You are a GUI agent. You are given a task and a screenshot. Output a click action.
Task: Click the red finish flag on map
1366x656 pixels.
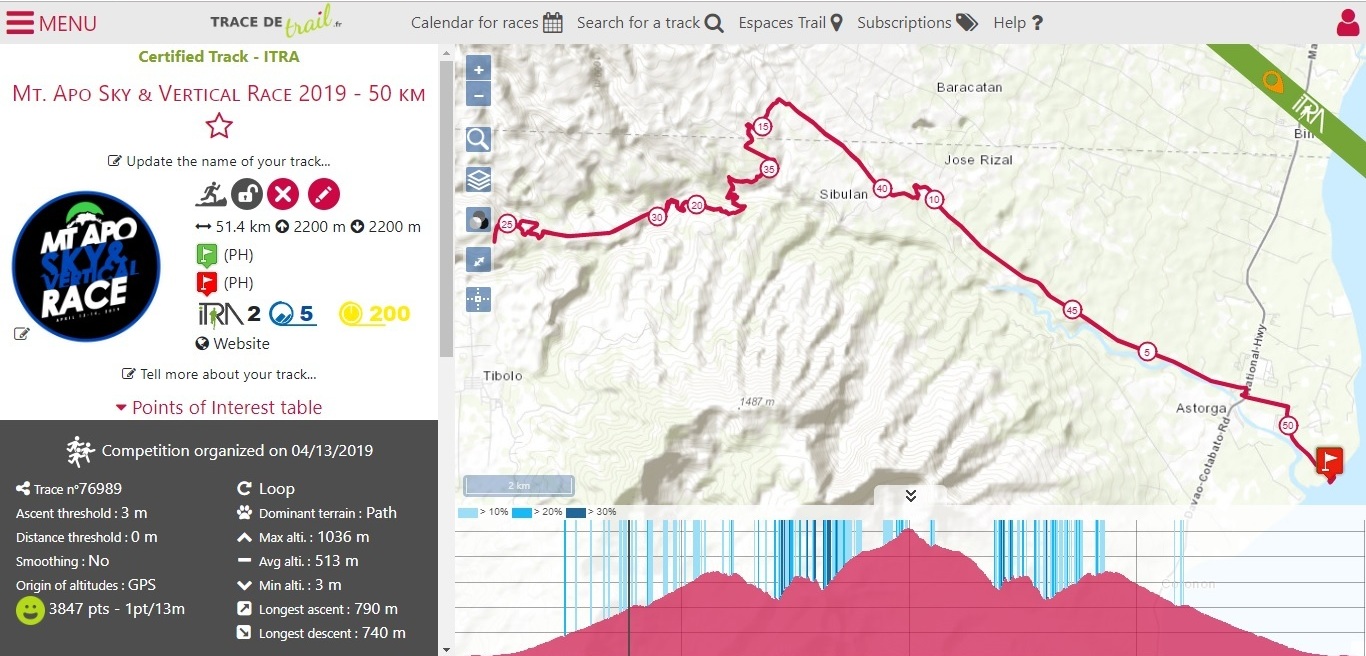tap(1330, 461)
